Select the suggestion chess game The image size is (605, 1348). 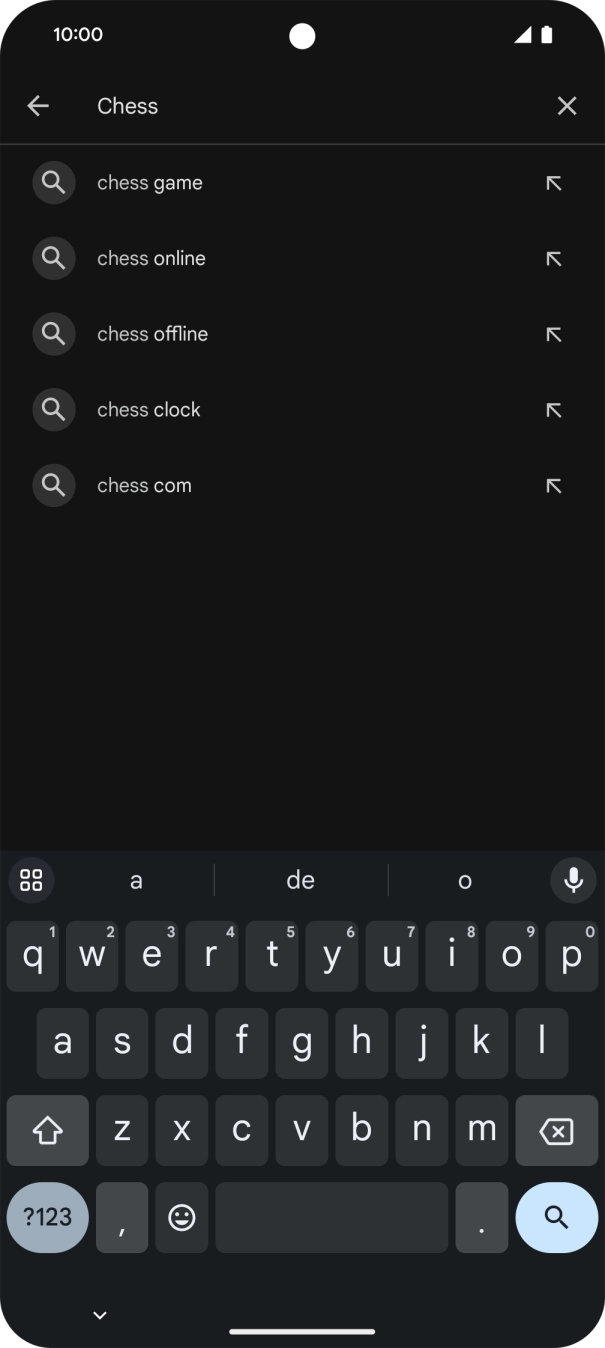coord(149,182)
